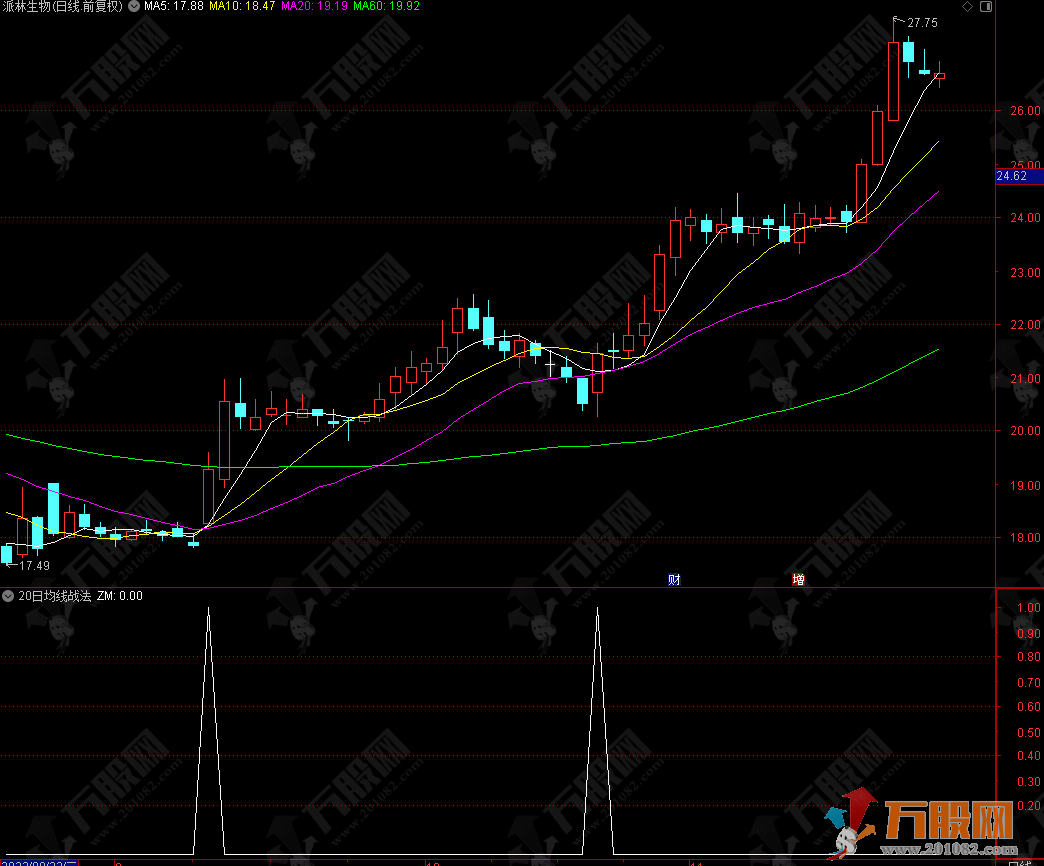Click the ZM: 0.00 indicator value
Viewport: 1044px width, 866px height.
pyautogui.click(x=120, y=596)
